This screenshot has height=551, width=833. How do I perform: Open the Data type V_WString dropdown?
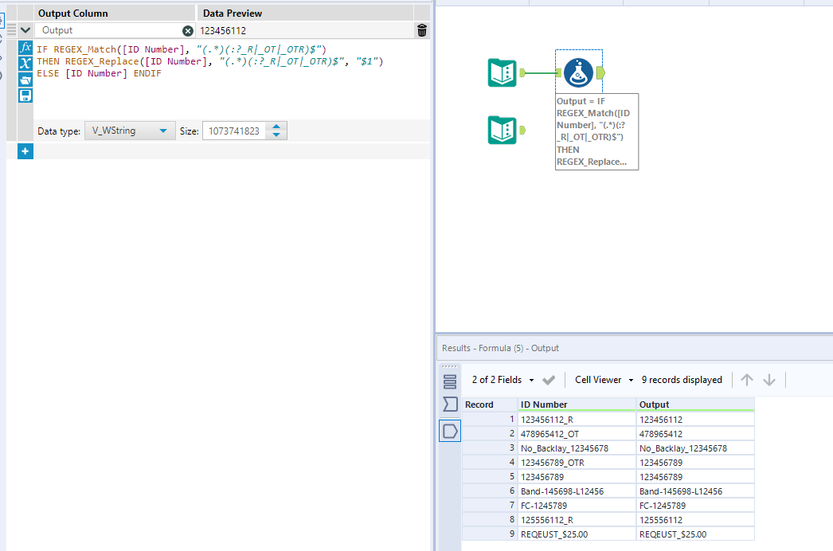130,131
